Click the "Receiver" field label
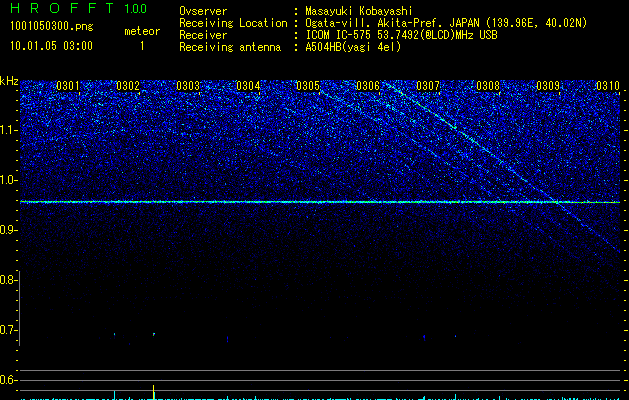This screenshot has height=400, width=629. [x=203, y=35]
